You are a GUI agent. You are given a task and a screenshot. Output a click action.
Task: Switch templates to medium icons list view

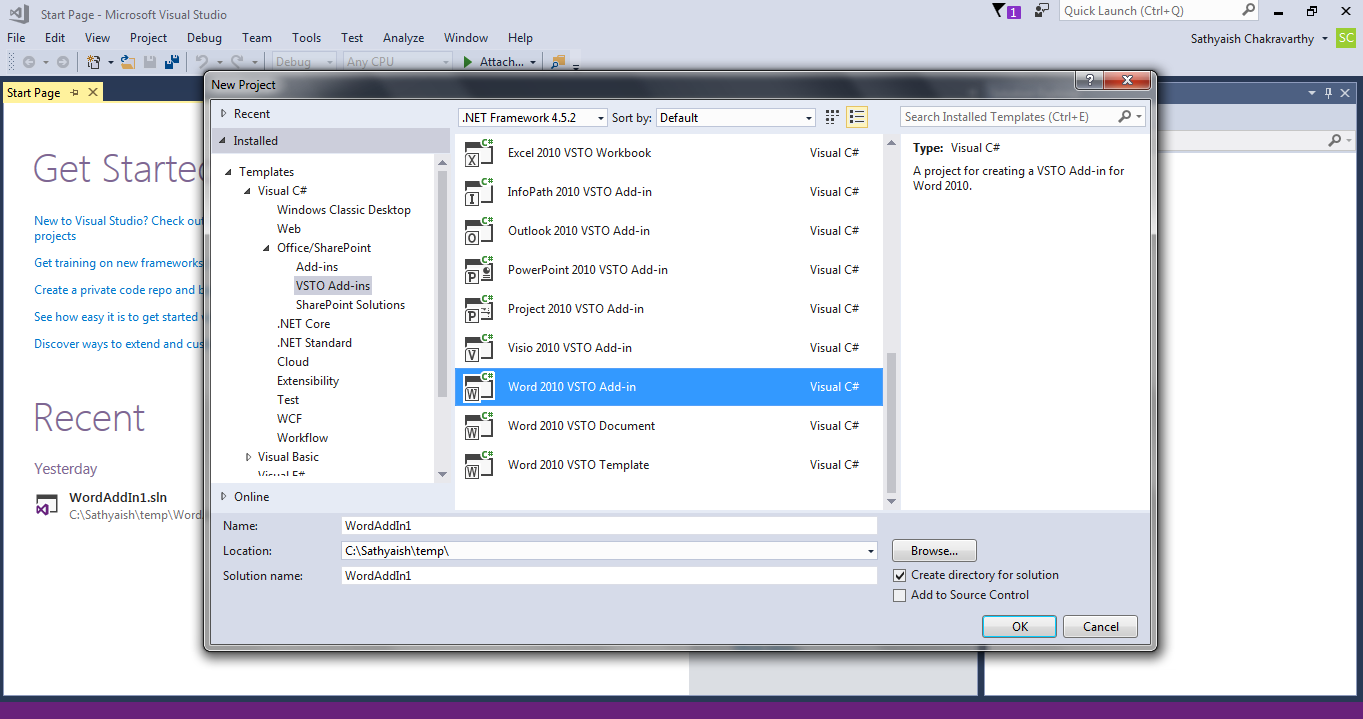857,117
